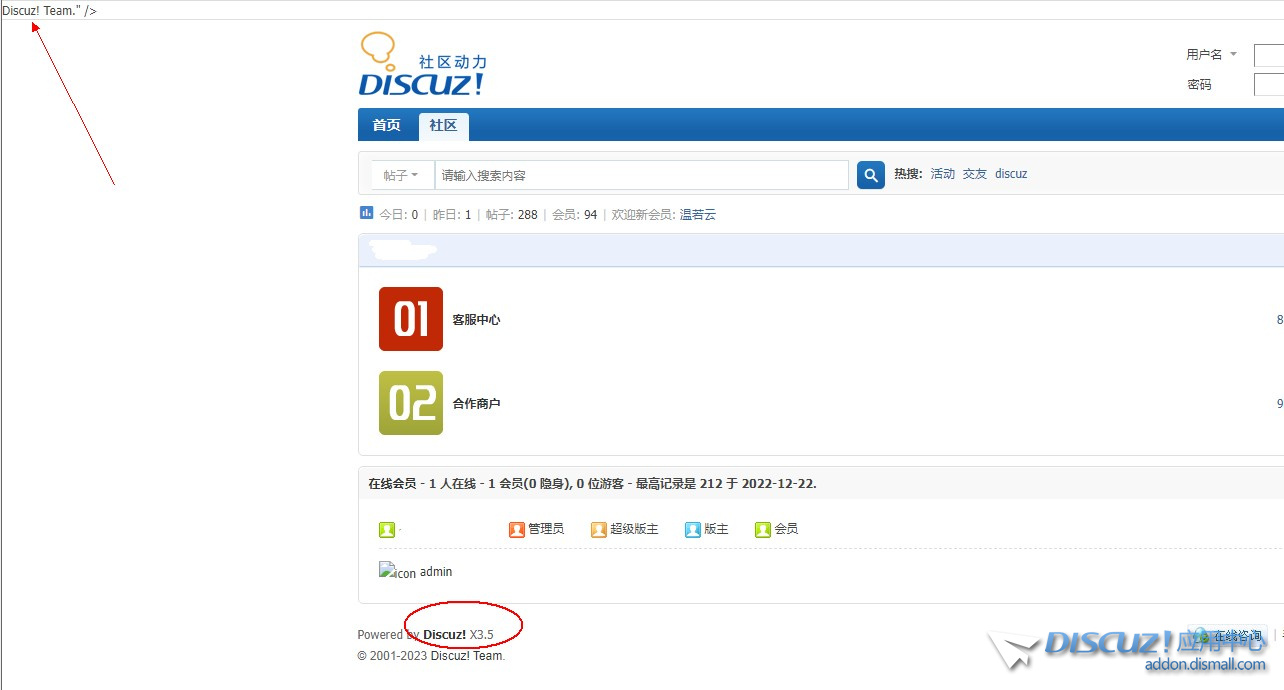The width and height of the screenshot is (1284, 690).
Task: Click the 管理员 user group icon
Action: (516, 529)
